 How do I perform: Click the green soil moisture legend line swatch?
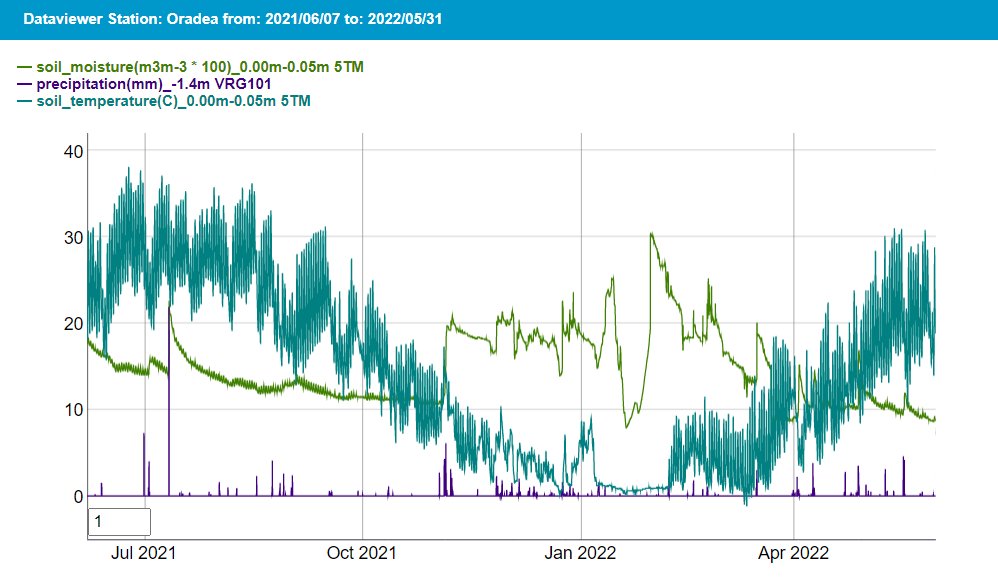pos(25,67)
